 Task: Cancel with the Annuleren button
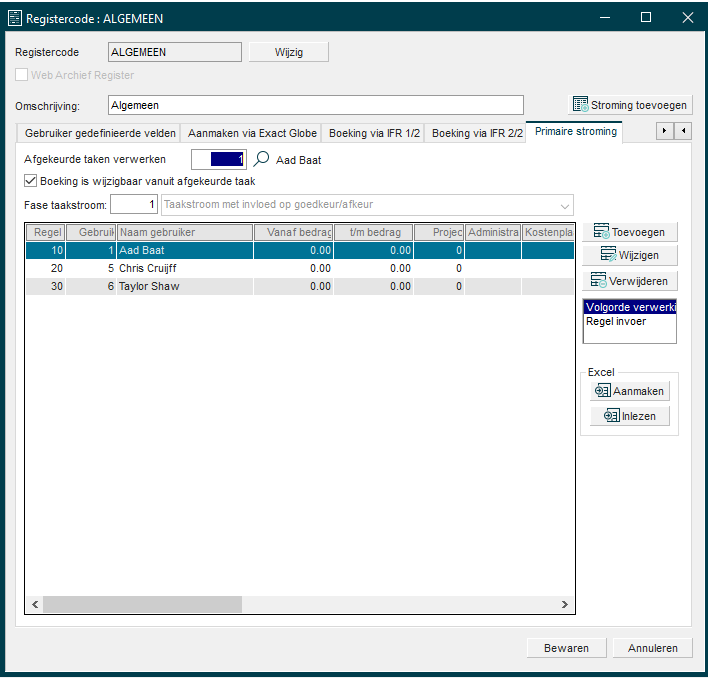pyautogui.click(x=652, y=648)
